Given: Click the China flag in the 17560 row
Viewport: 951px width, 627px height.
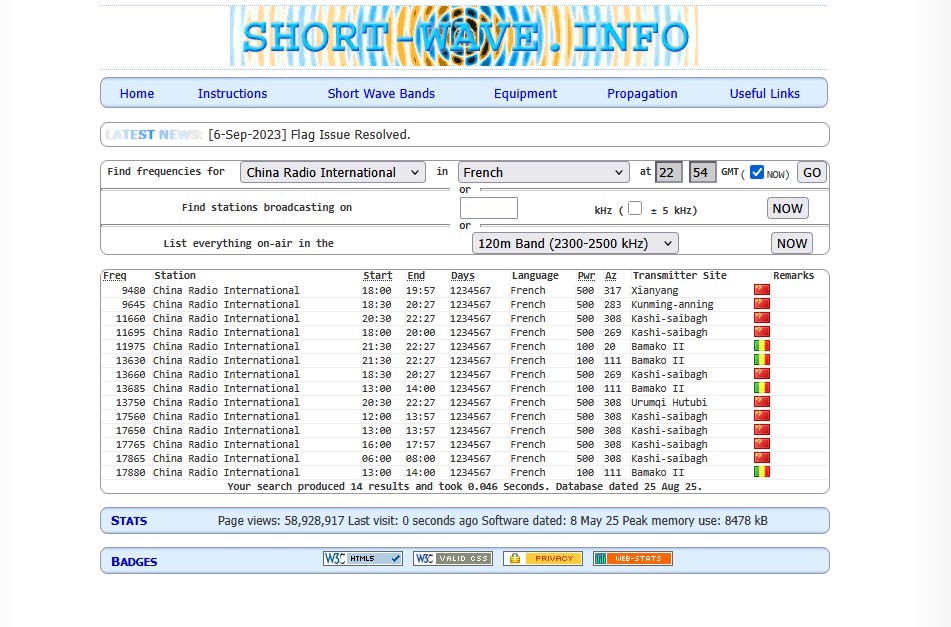Looking at the screenshot, I should click(x=762, y=415).
